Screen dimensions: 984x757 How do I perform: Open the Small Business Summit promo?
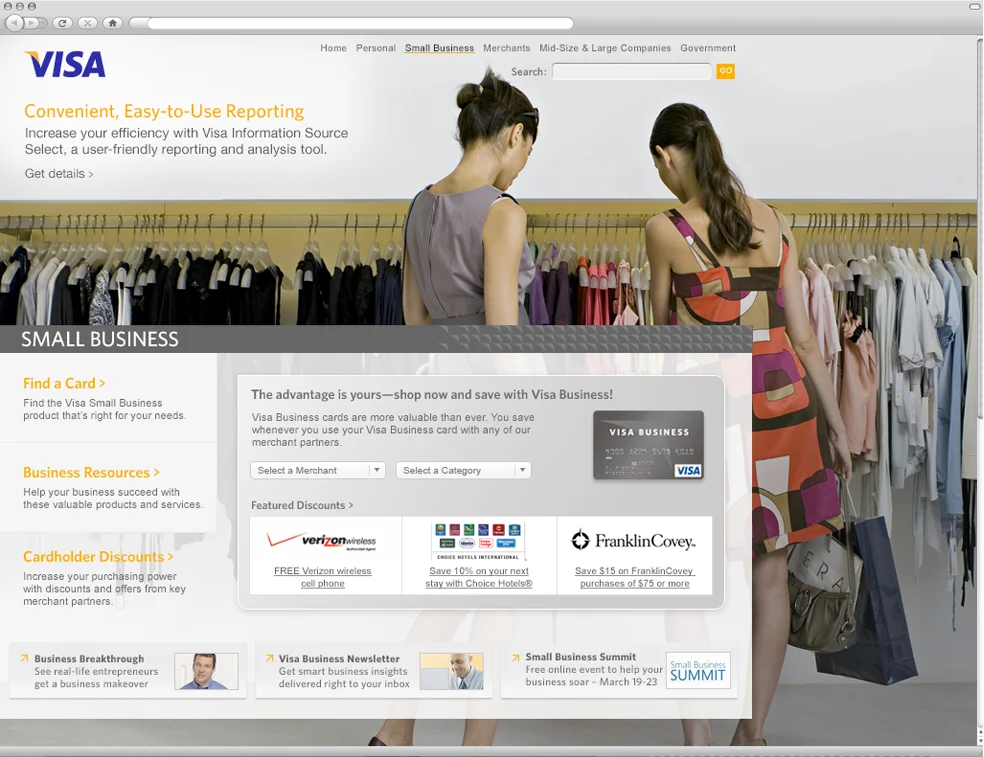619,670
